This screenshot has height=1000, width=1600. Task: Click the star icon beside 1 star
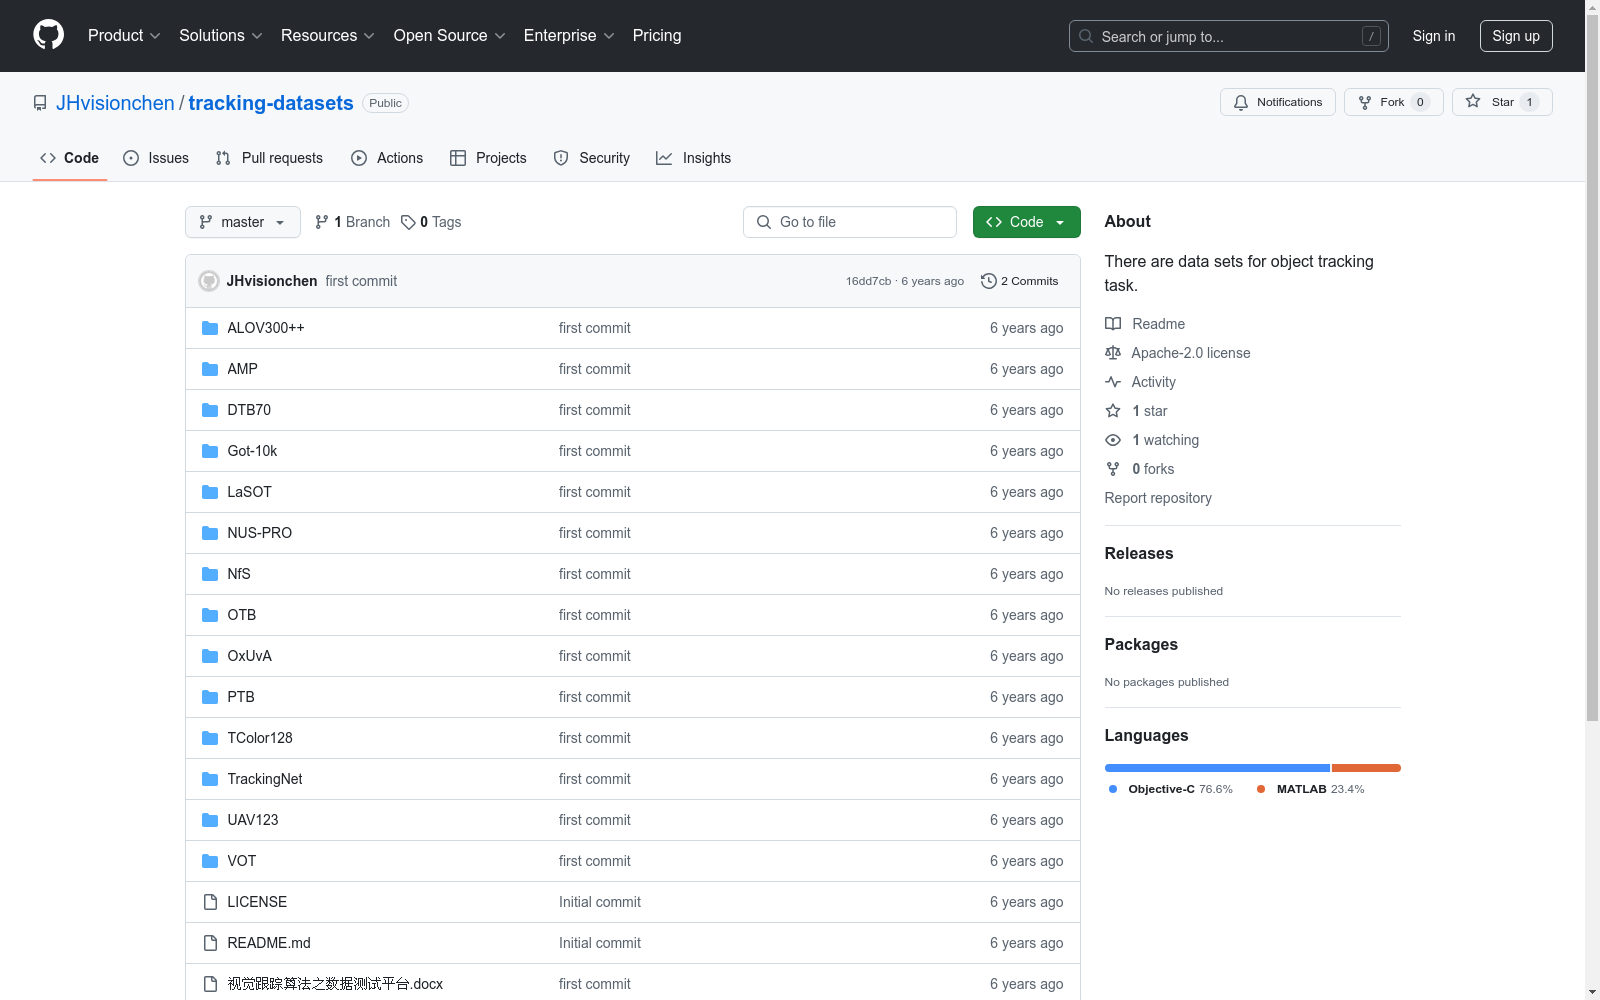pyautogui.click(x=1113, y=411)
